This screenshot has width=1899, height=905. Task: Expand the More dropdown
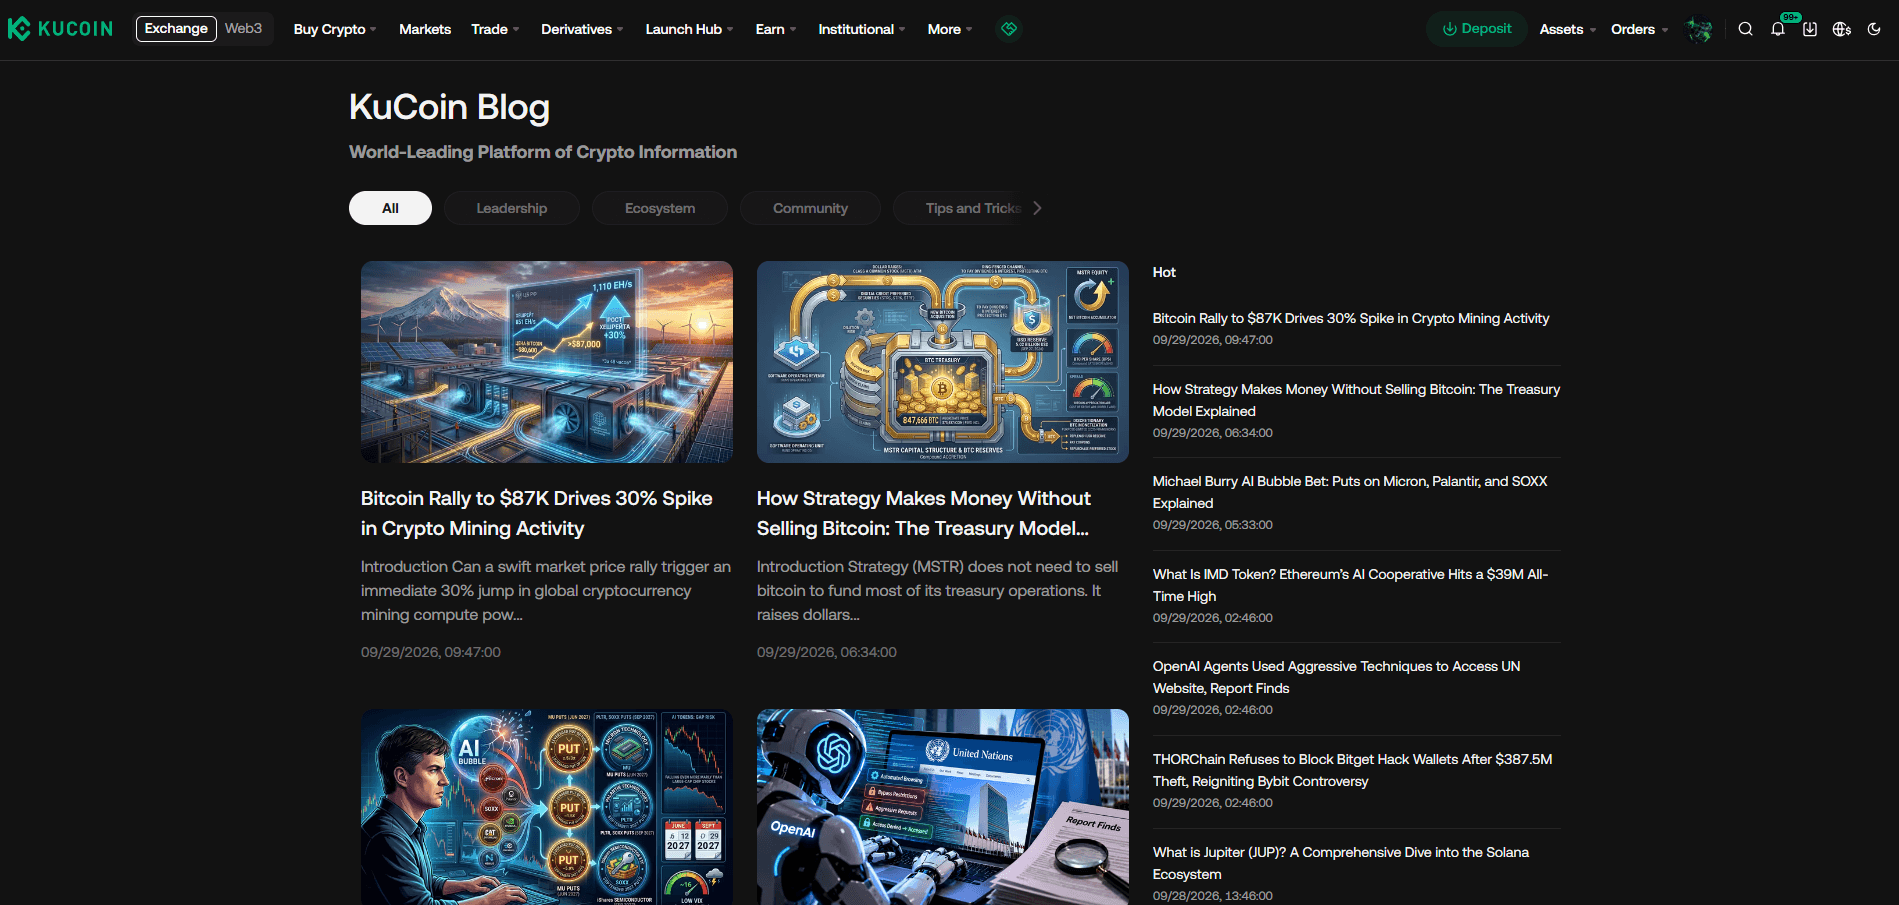click(x=950, y=29)
